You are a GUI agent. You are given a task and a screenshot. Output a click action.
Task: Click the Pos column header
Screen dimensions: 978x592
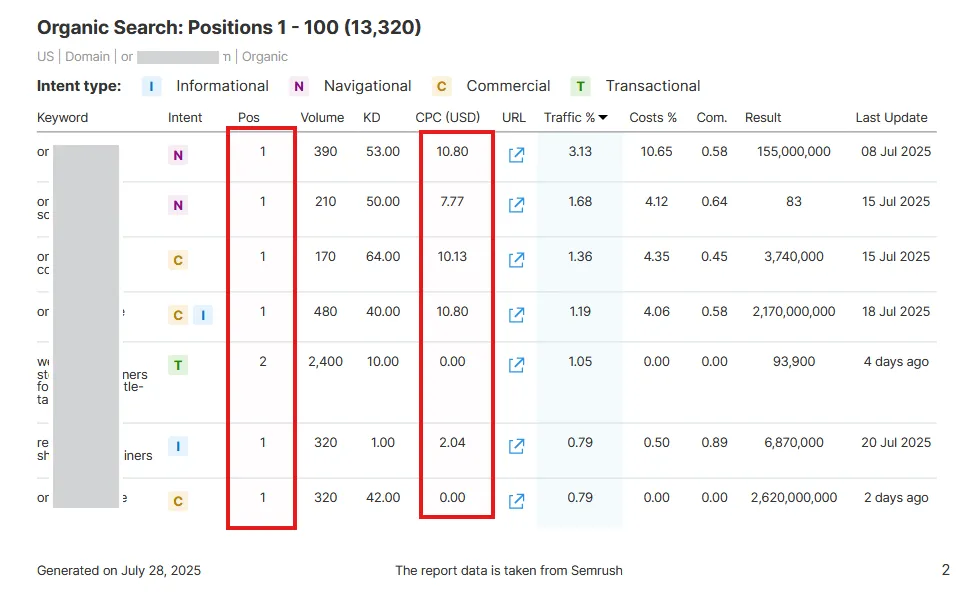click(x=248, y=117)
